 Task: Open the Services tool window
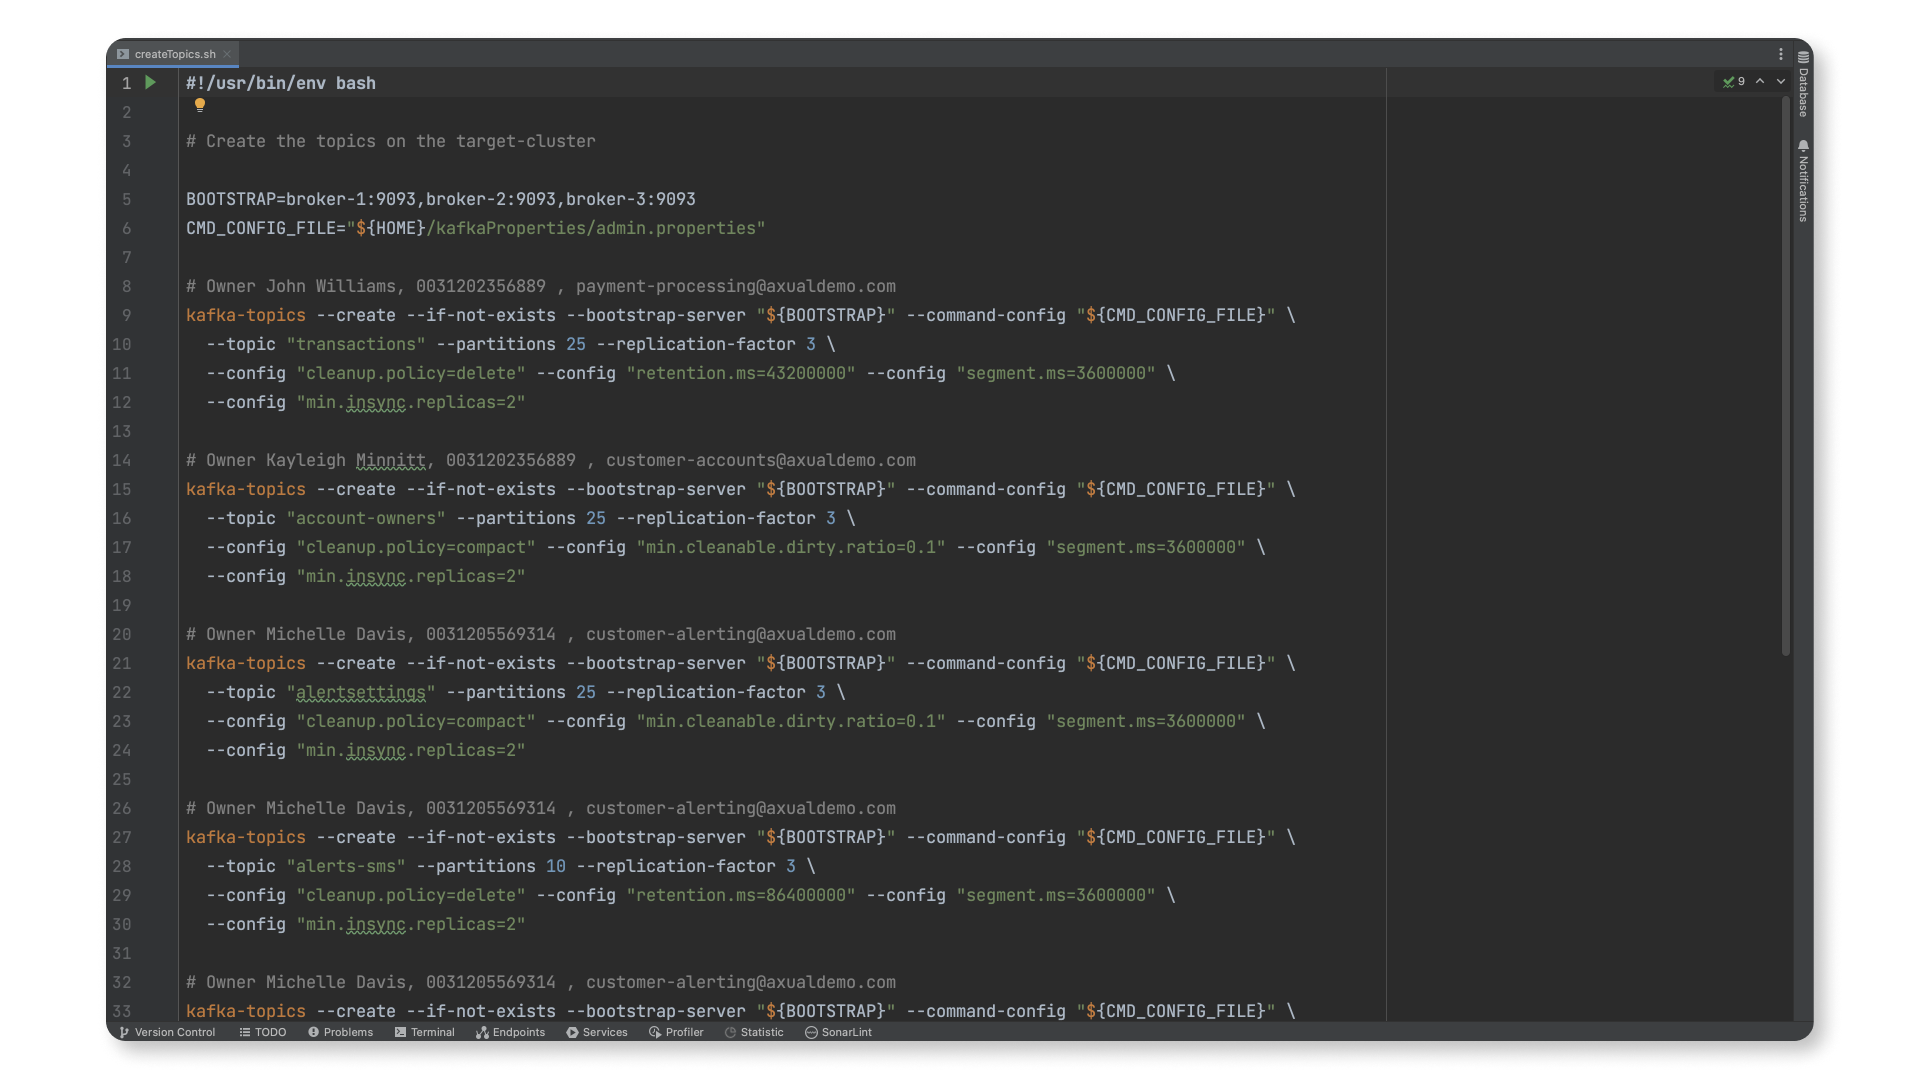[x=597, y=1032]
